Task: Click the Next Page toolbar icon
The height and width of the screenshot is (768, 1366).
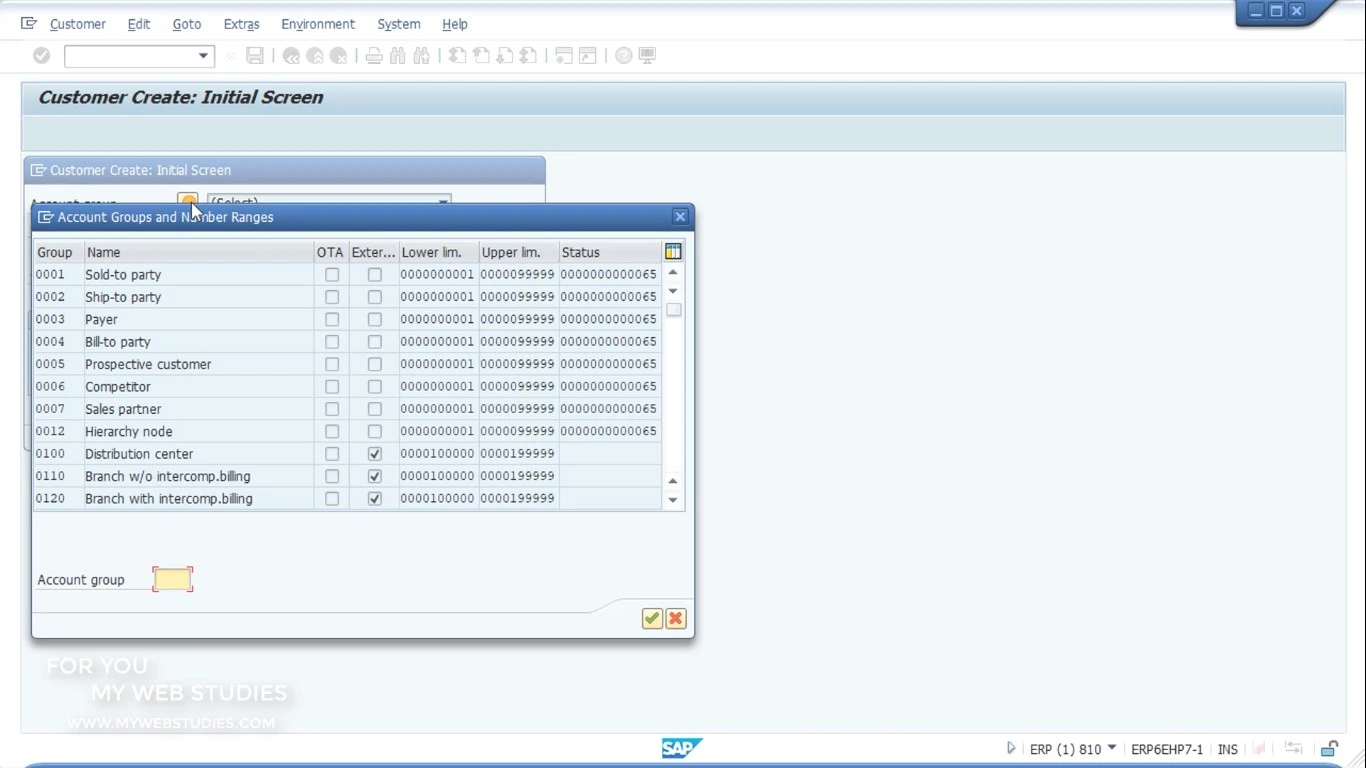Action: point(505,56)
